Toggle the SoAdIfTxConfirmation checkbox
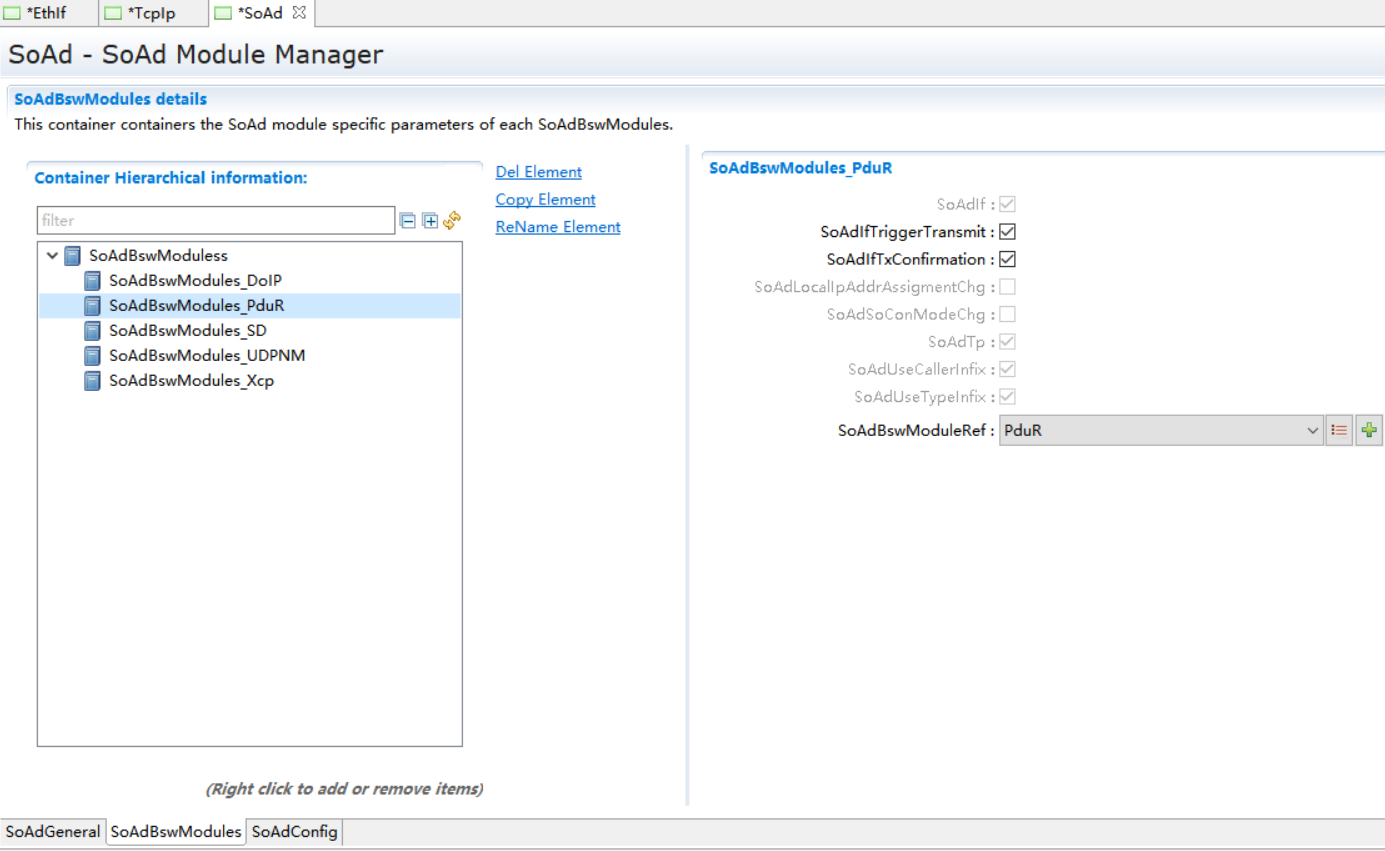 point(1007,259)
